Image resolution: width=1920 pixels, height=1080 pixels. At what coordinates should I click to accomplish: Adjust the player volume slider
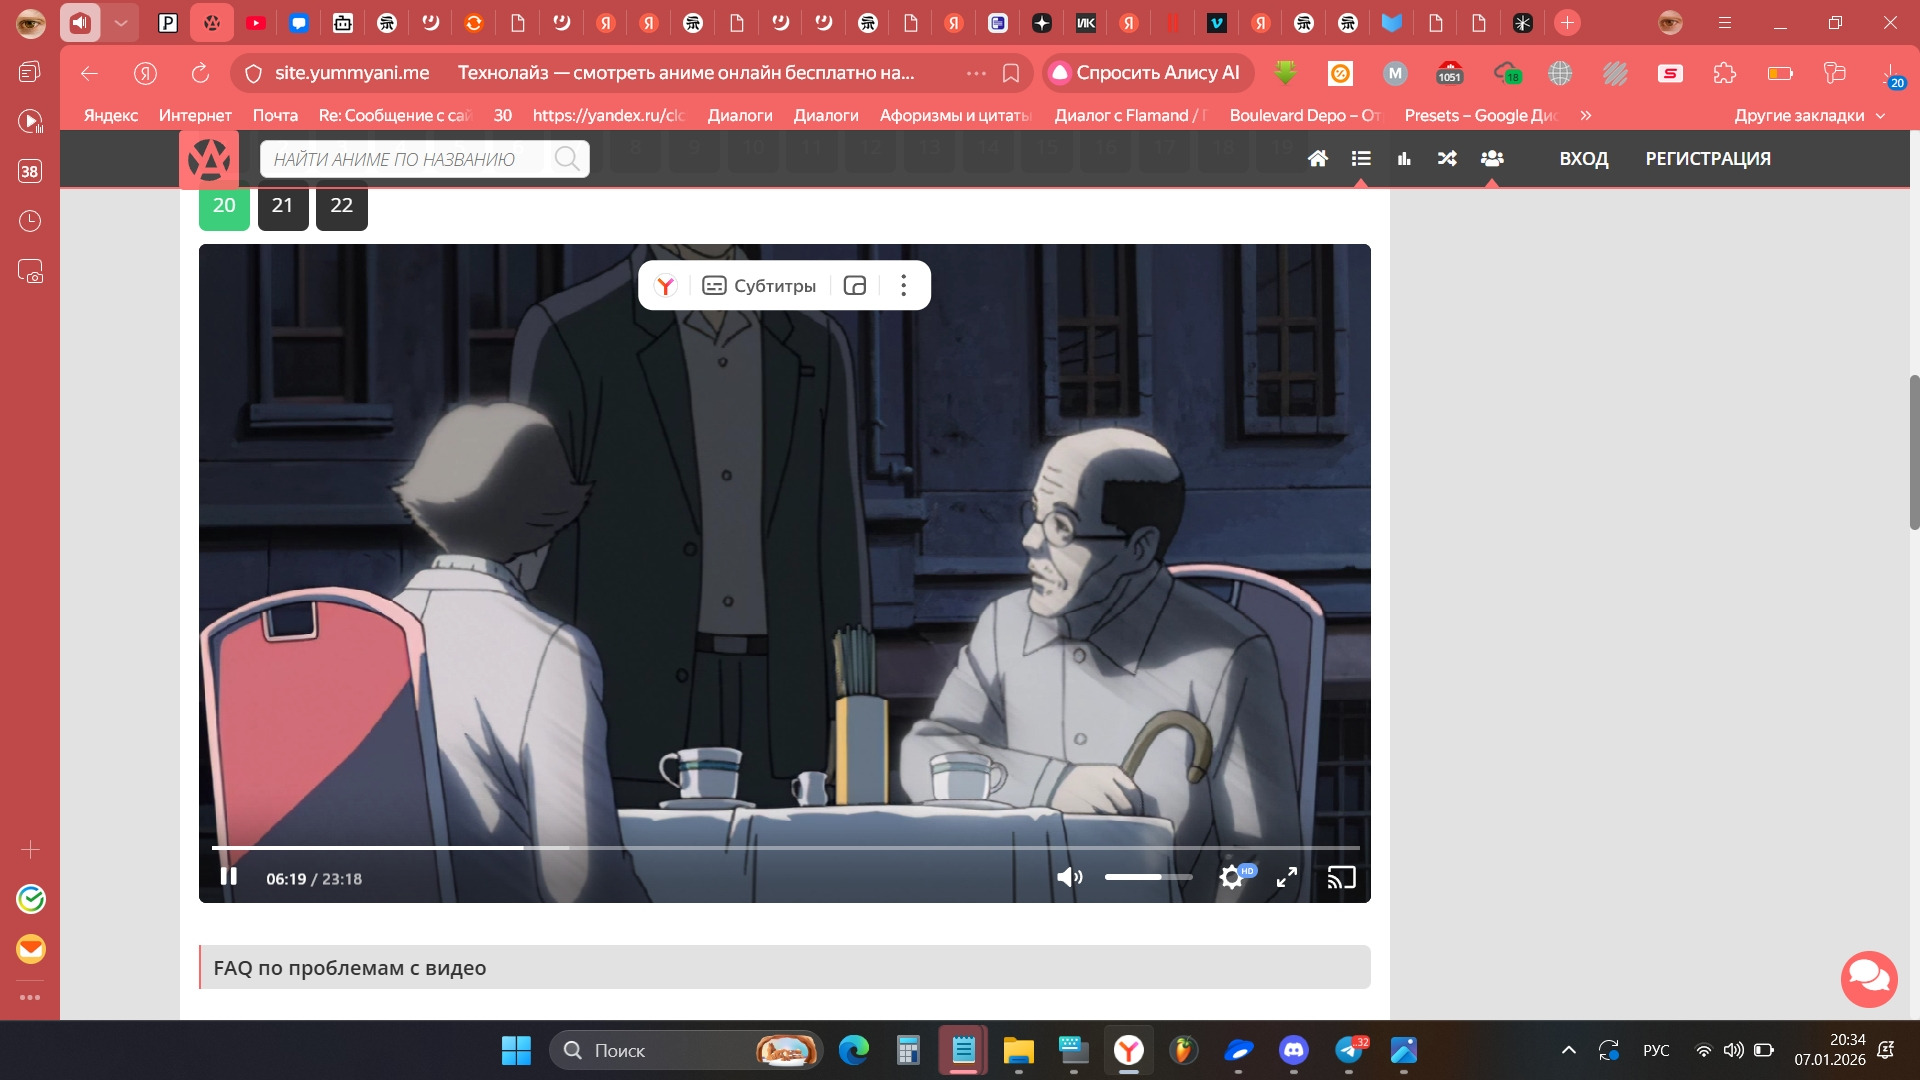point(1148,877)
